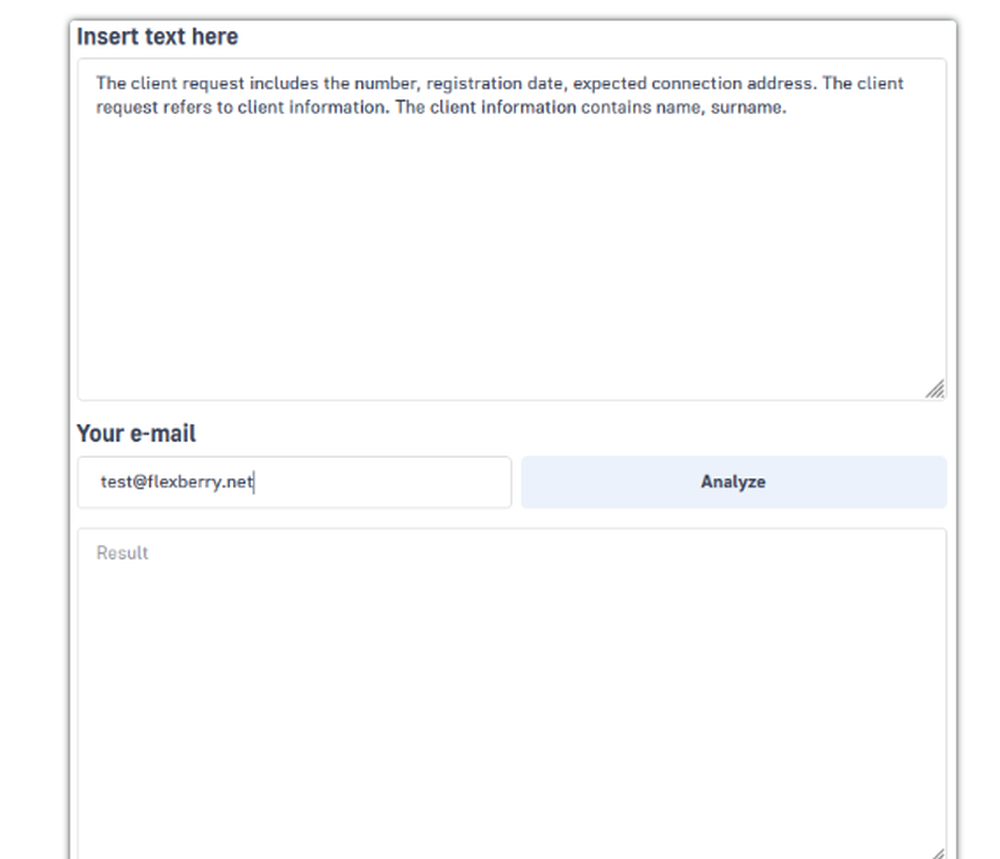The height and width of the screenshot is (859, 1000).
Task: Click the word "date" in the text
Action: point(544,84)
